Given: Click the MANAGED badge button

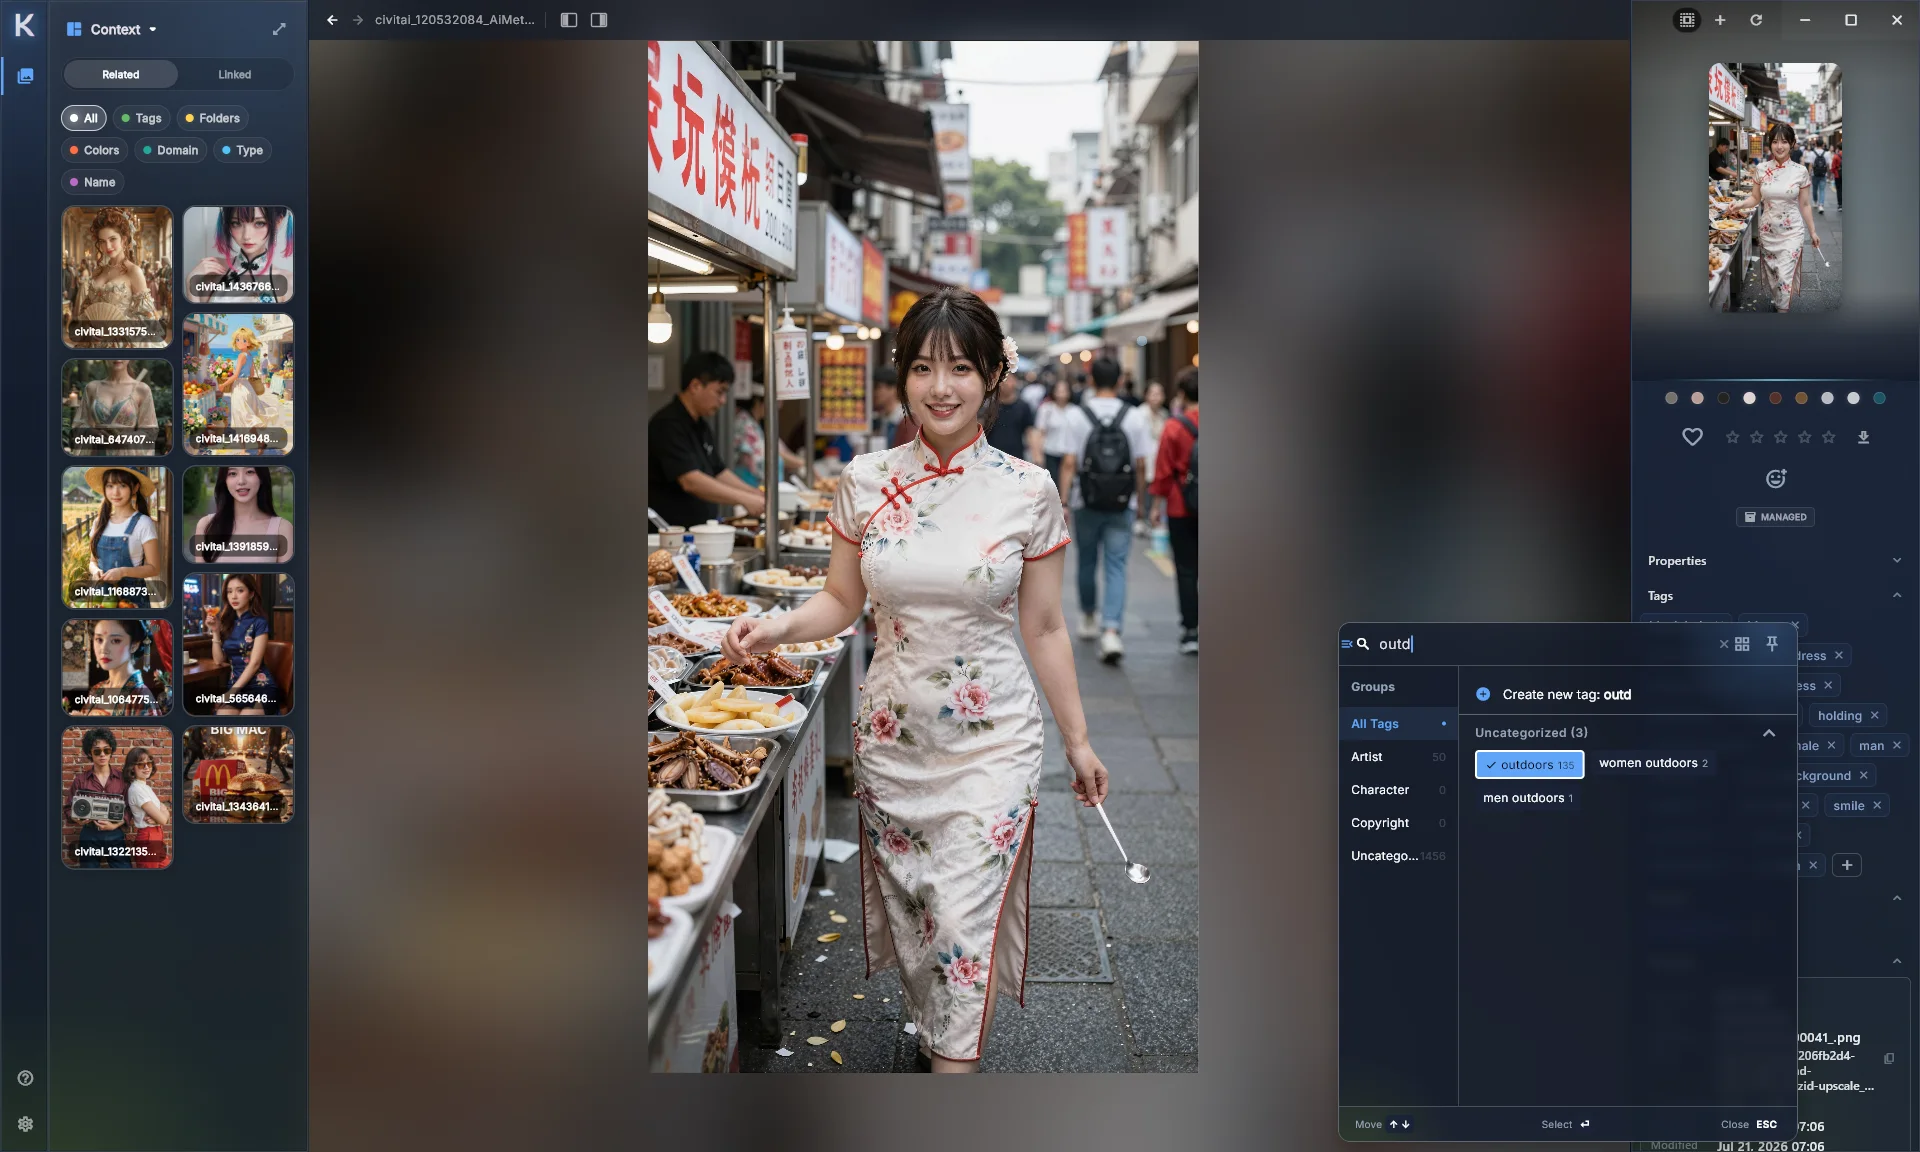Looking at the screenshot, I should tap(1775, 517).
